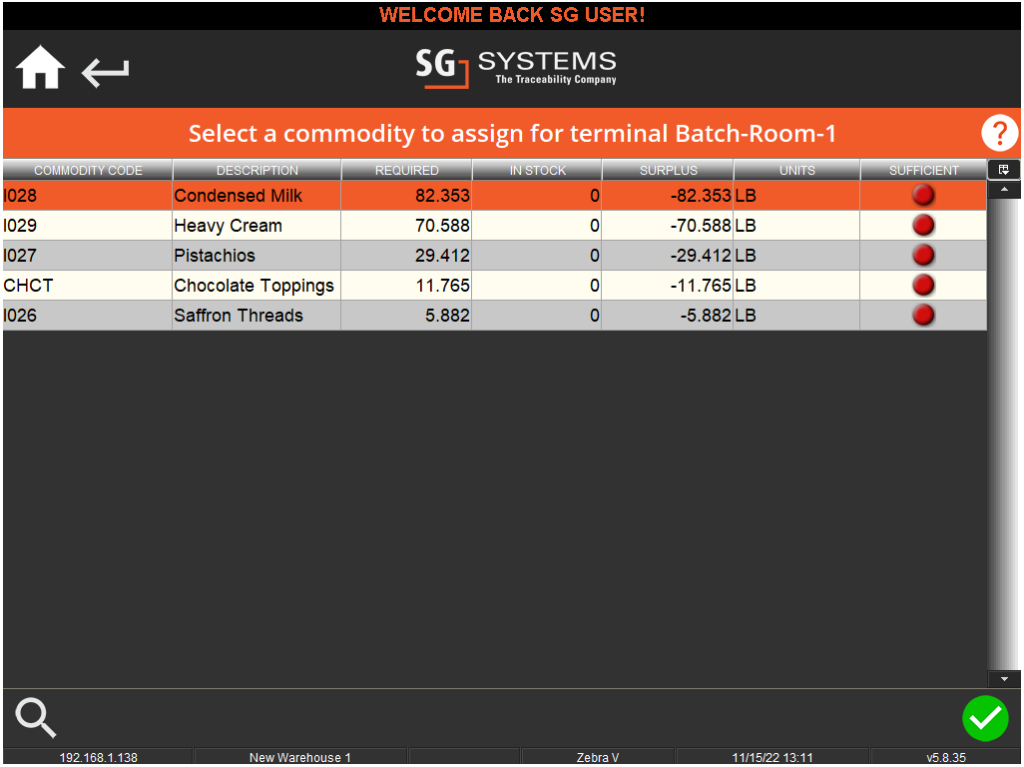1024x767 pixels.
Task: Click the scrollbar up arrow icon
Action: click(1005, 191)
